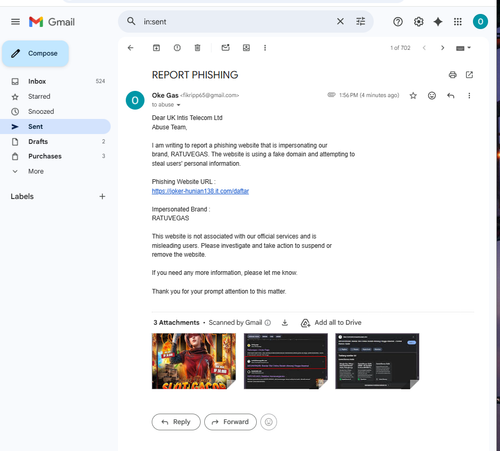Report this email as spam
Viewport: 500px width, 451px height.
[x=177, y=48]
